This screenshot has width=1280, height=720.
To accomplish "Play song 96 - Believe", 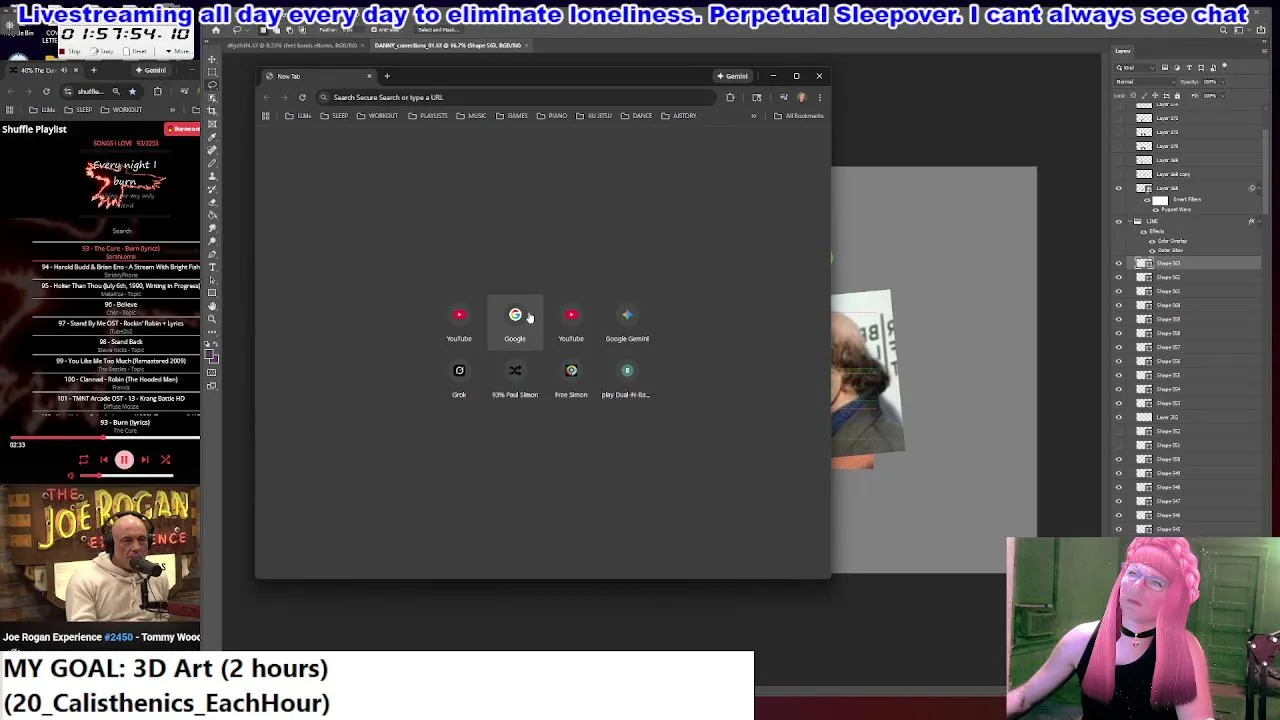I will (121, 307).
